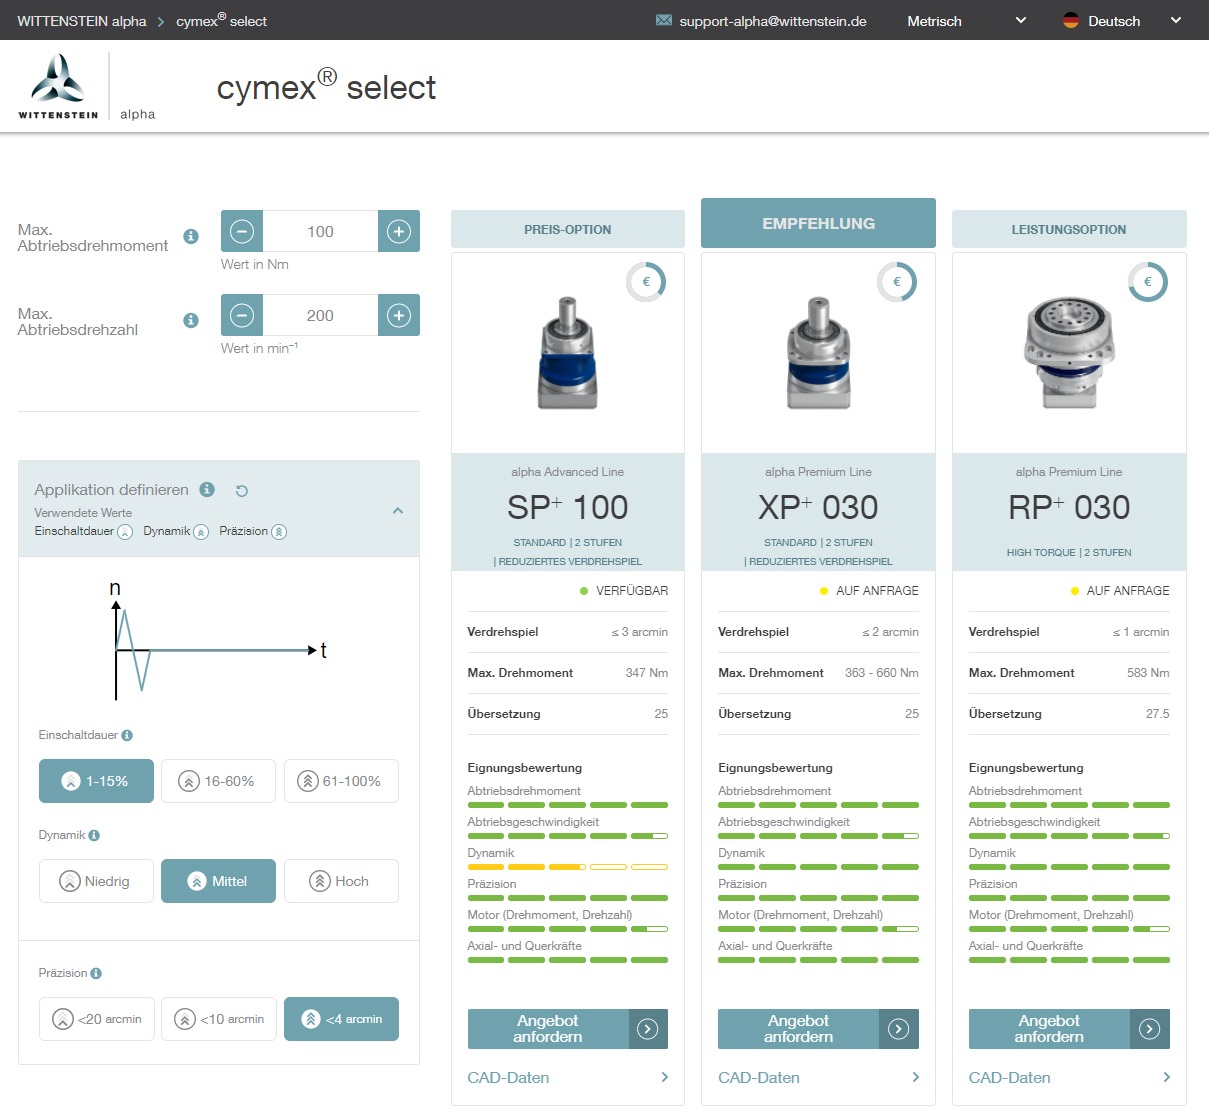Select the 16-60% Einschaltdauer option

(216, 781)
